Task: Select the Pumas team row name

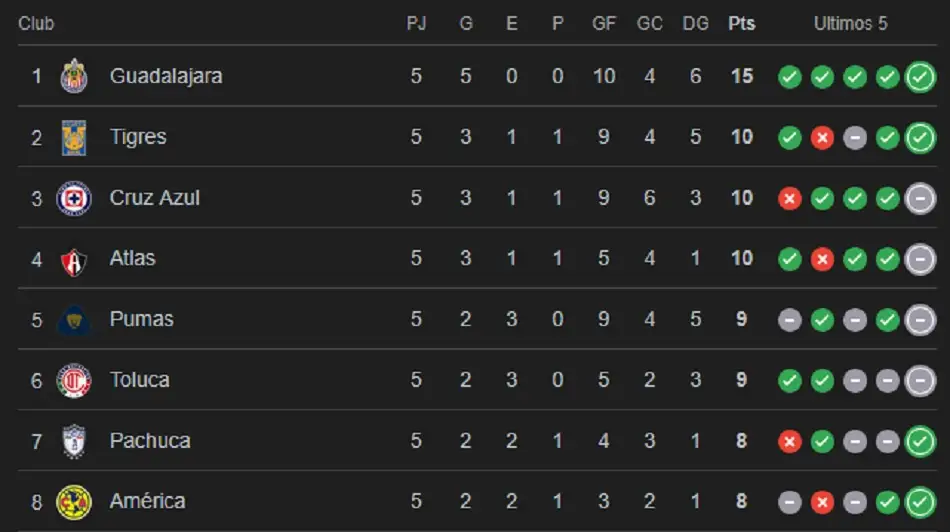Action: 142,319
